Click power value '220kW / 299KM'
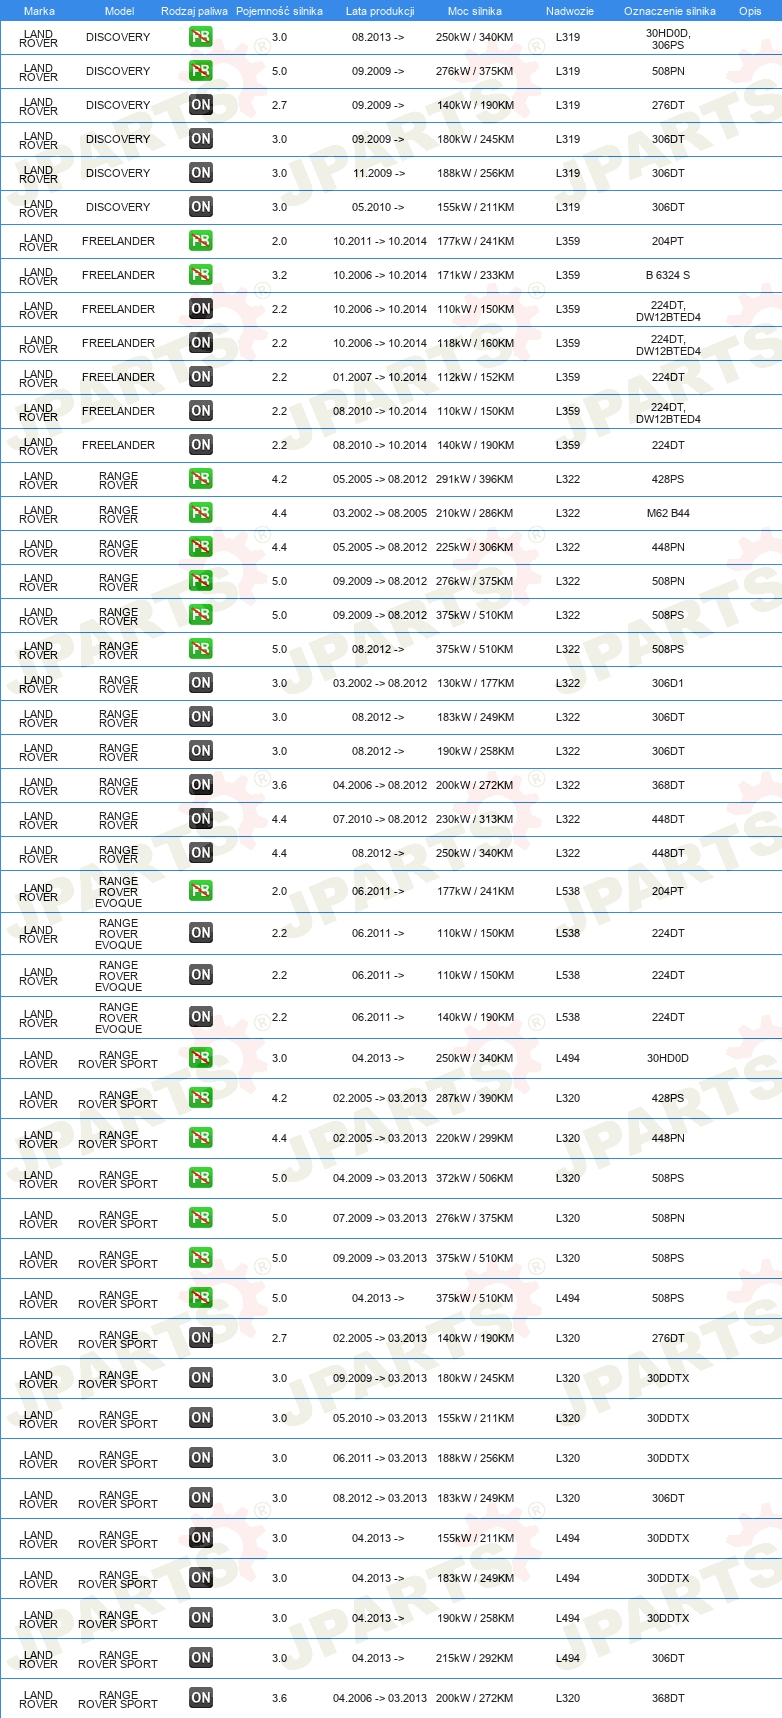Viewport: 782px width, 1718px height. click(475, 1138)
